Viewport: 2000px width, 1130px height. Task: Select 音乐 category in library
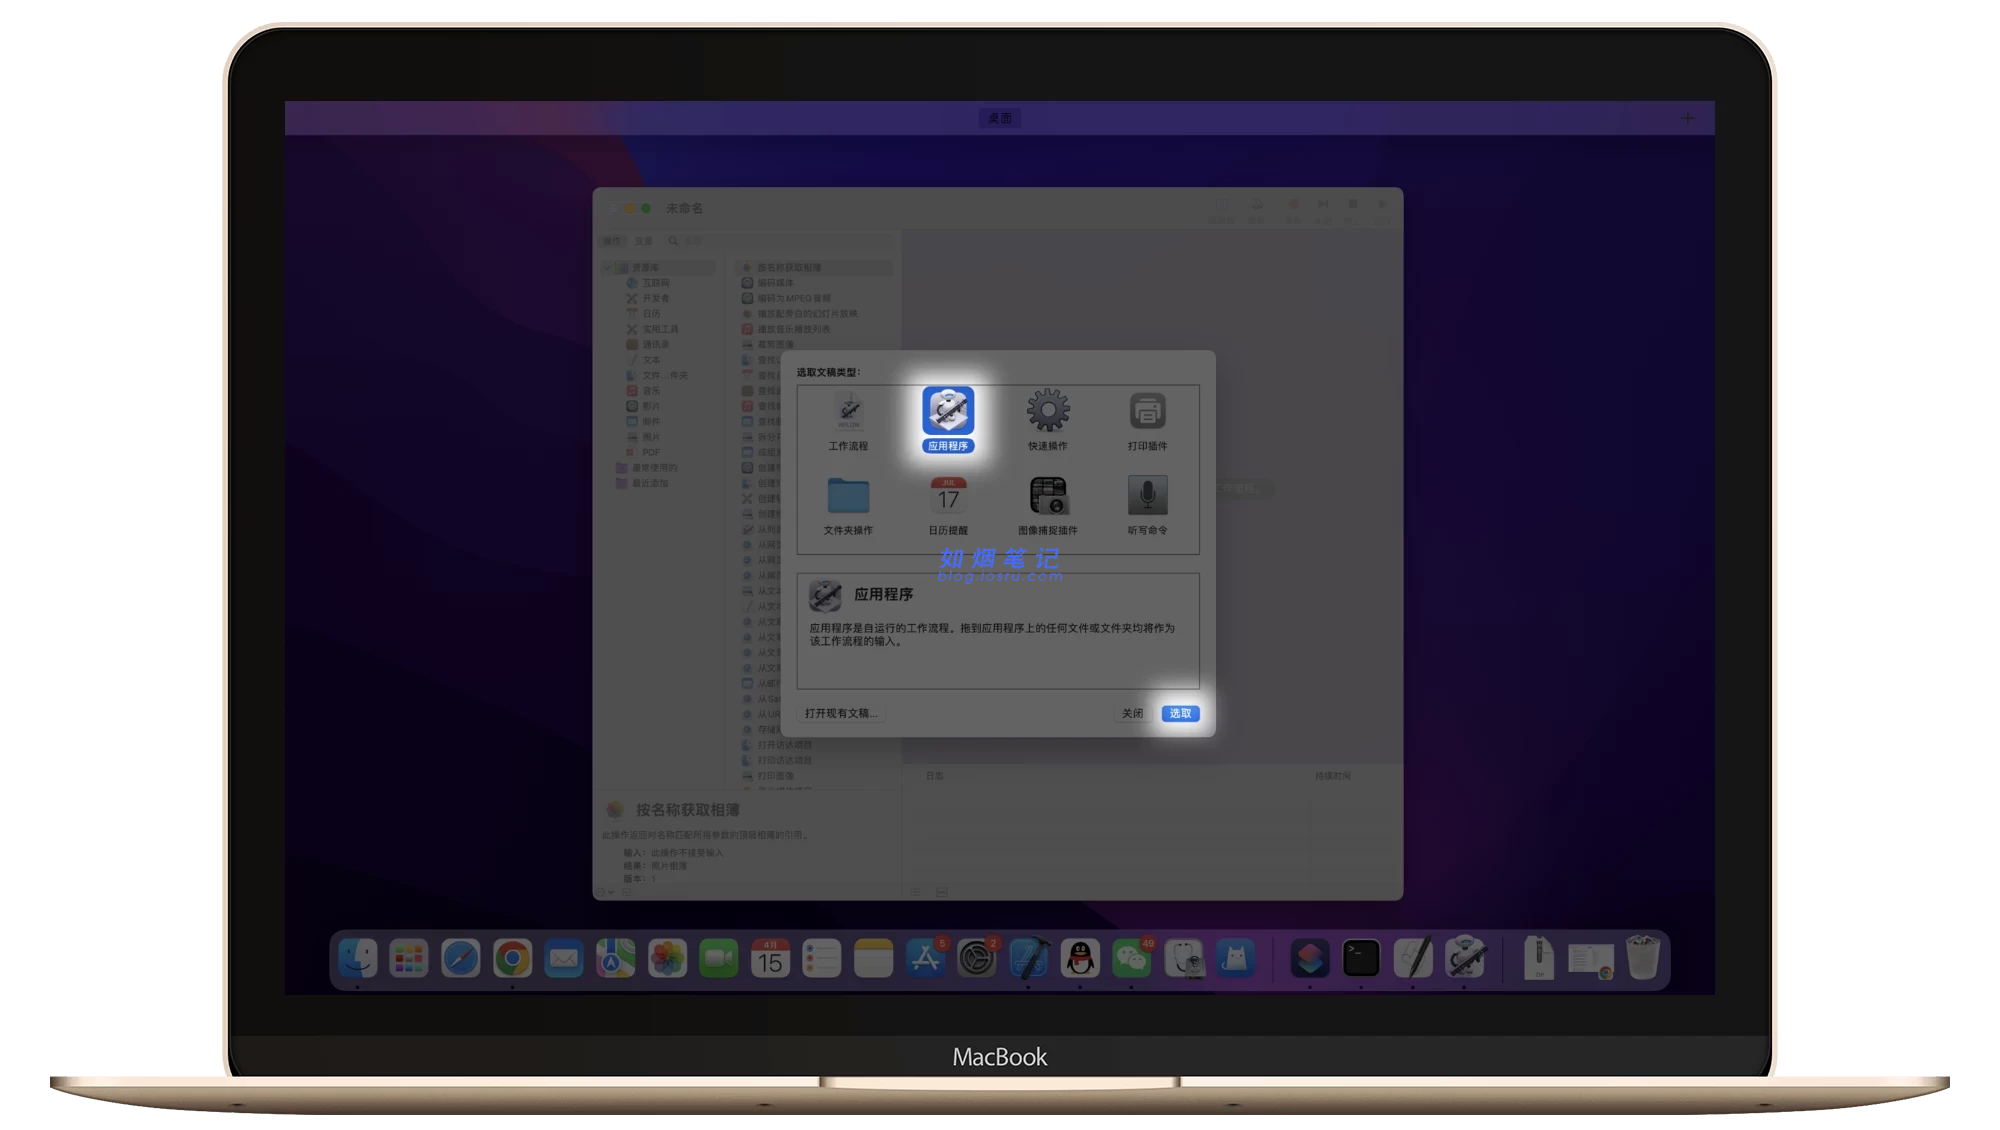click(x=643, y=391)
